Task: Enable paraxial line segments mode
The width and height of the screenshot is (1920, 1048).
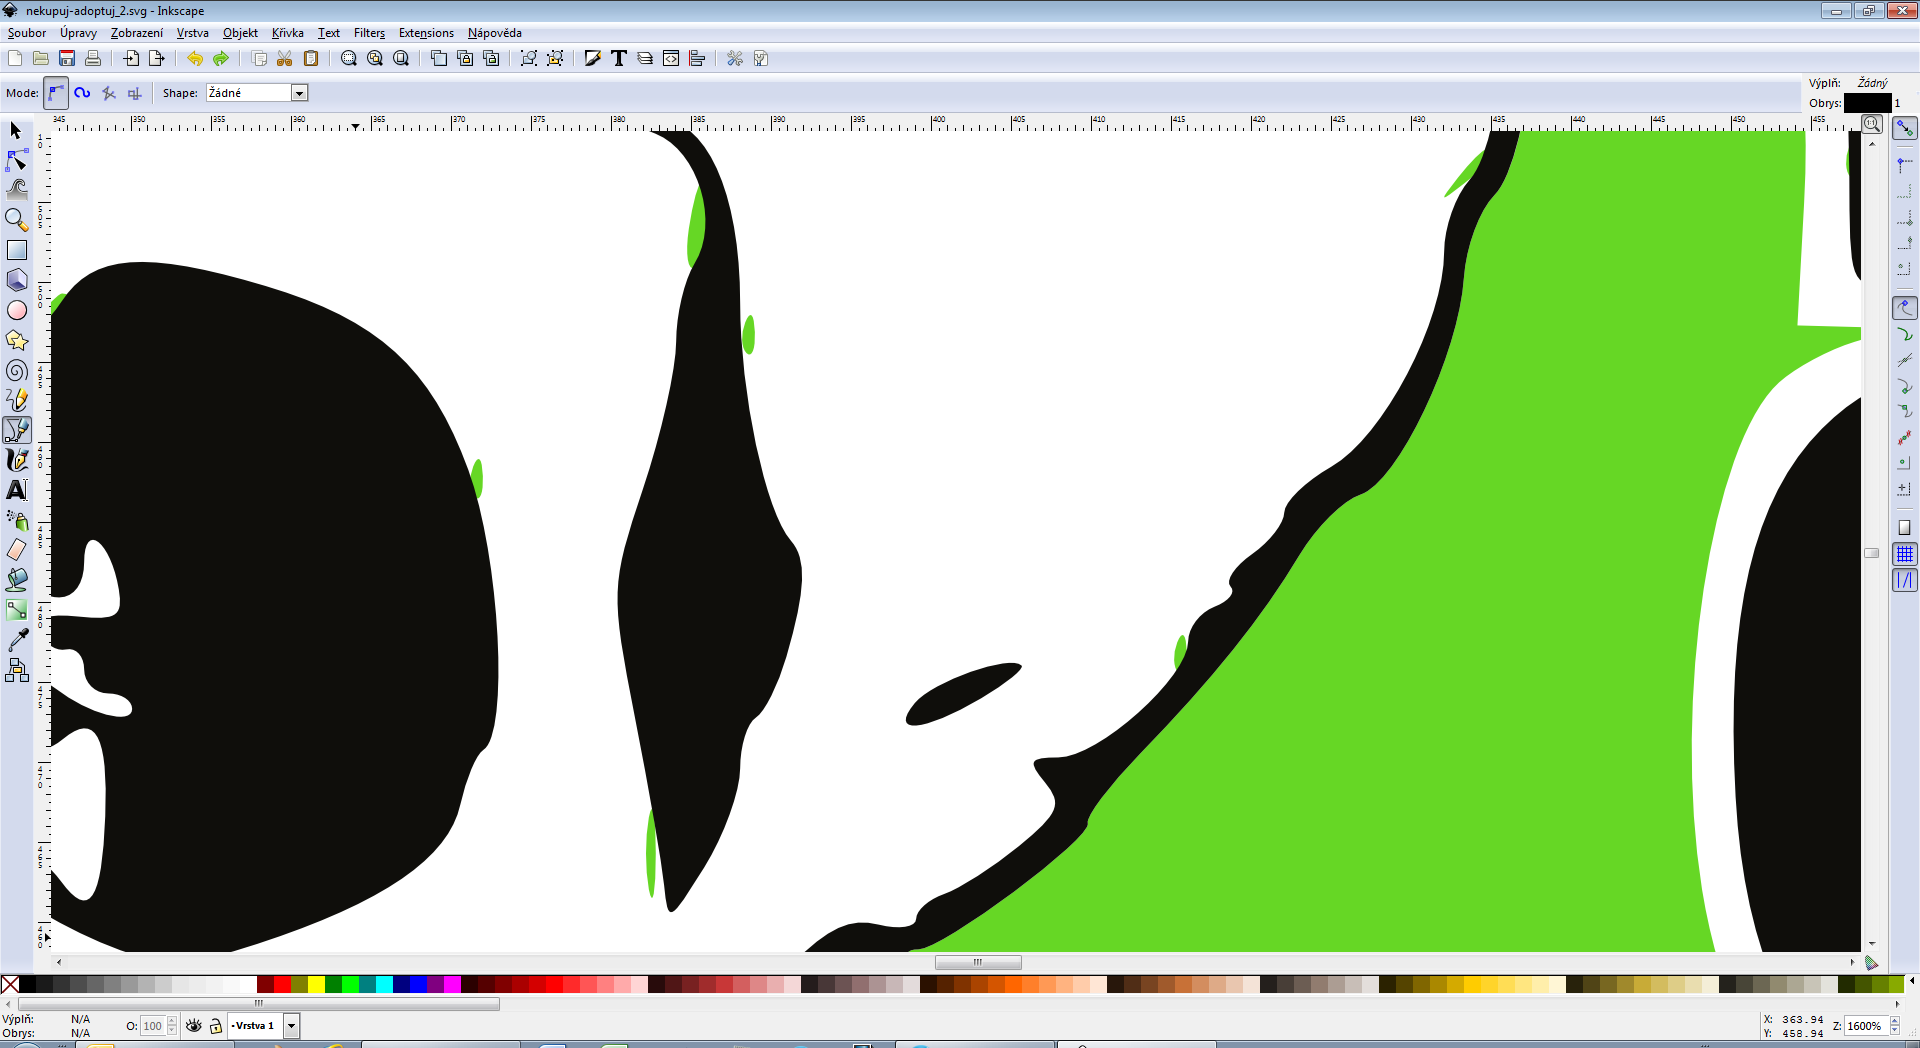Action: (135, 93)
